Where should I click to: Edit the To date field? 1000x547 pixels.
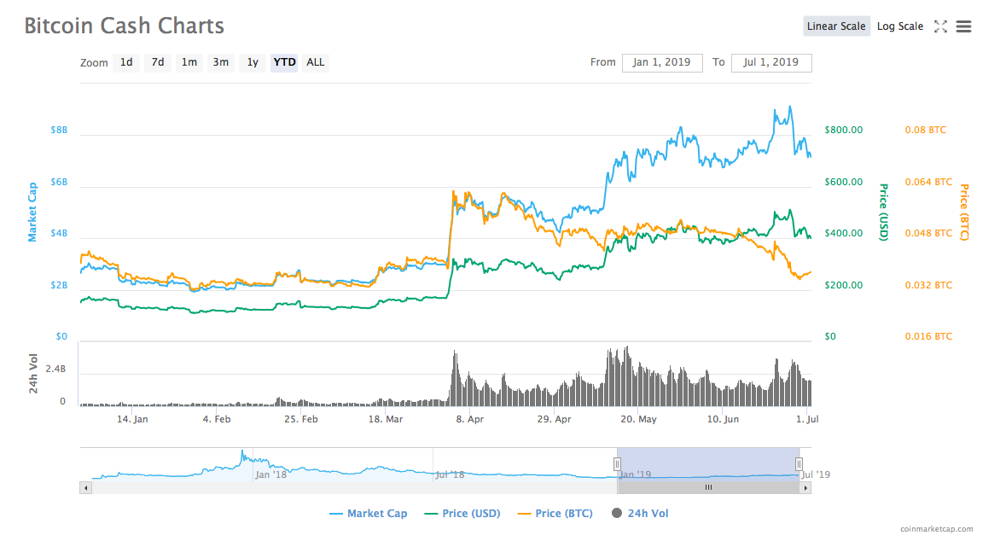771,62
